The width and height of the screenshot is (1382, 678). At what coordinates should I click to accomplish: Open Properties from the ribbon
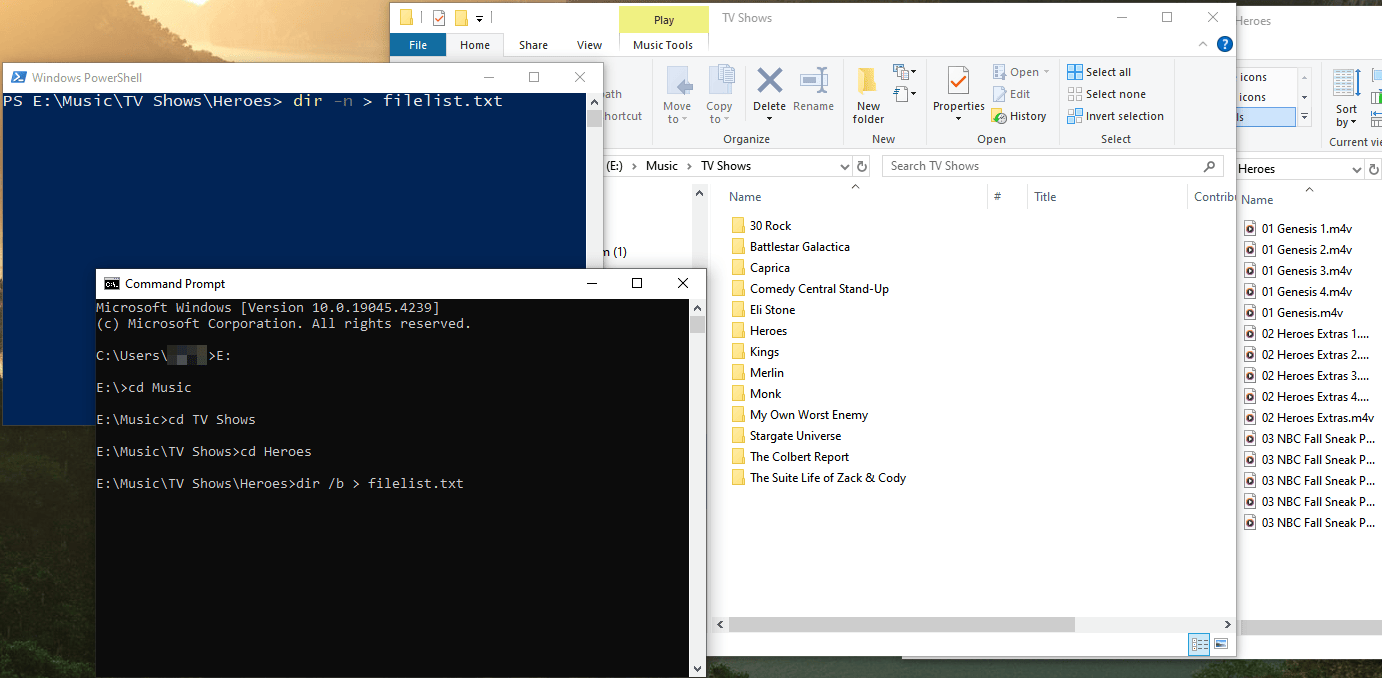pyautogui.click(x=958, y=82)
